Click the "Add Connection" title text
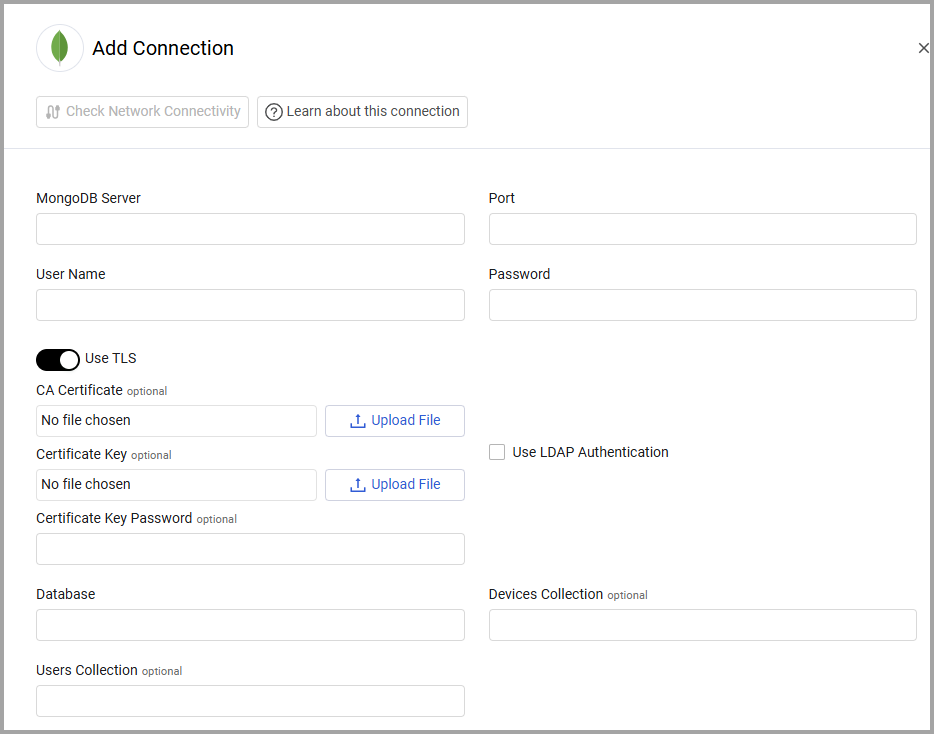This screenshot has width=934, height=734. [x=163, y=48]
